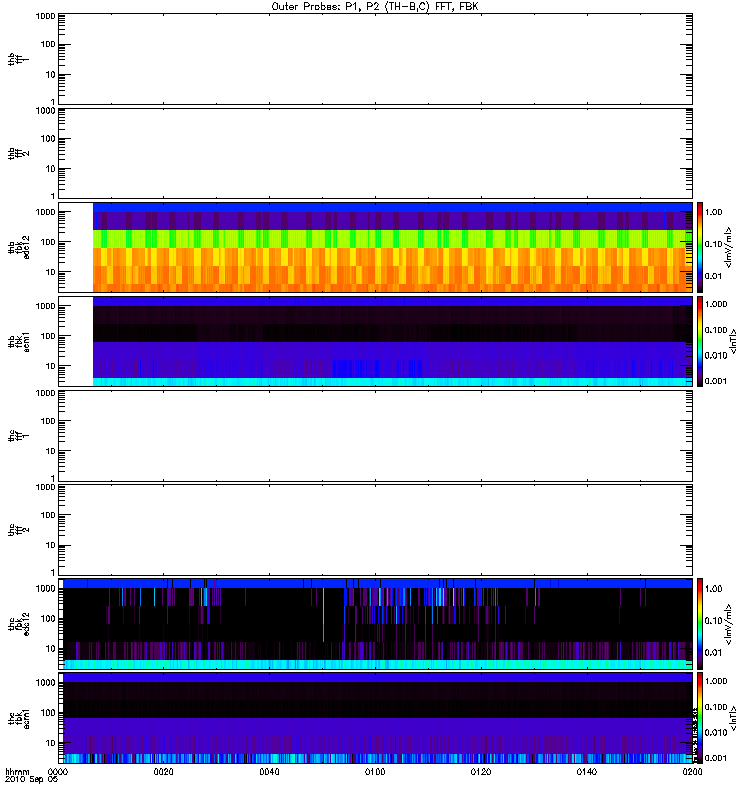This screenshot has width=750, height=800.
Task: Click '10' tick of thb fbk scm1 panel
Action: click(51, 366)
